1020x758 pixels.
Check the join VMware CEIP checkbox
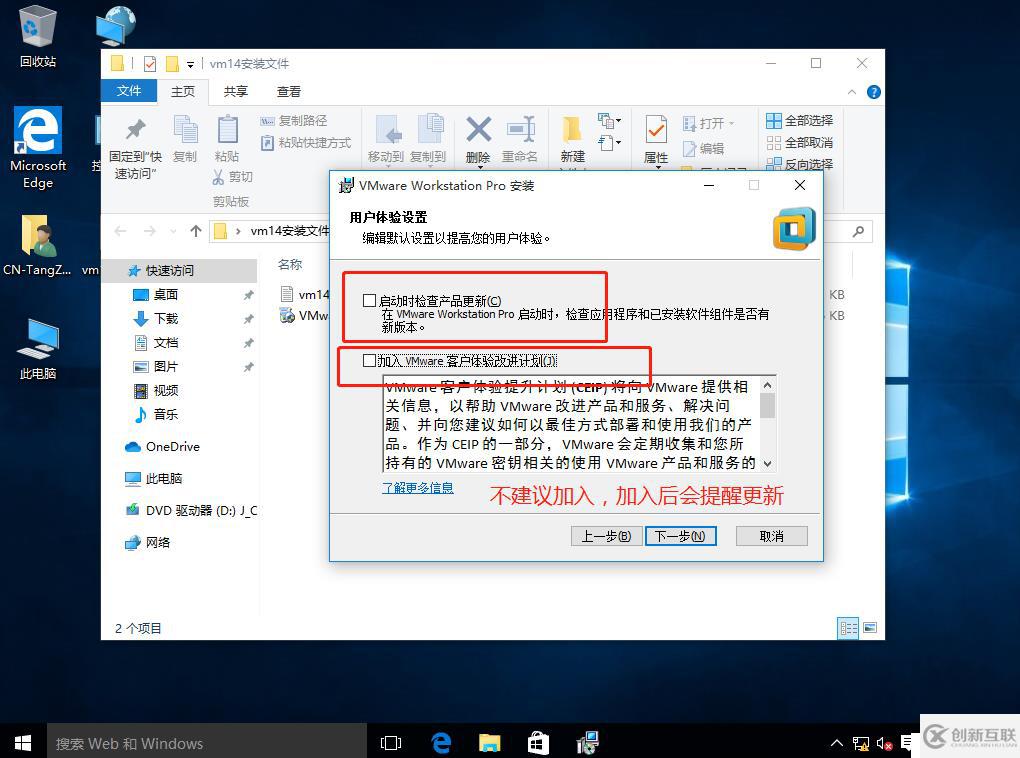pyautogui.click(x=370, y=360)
